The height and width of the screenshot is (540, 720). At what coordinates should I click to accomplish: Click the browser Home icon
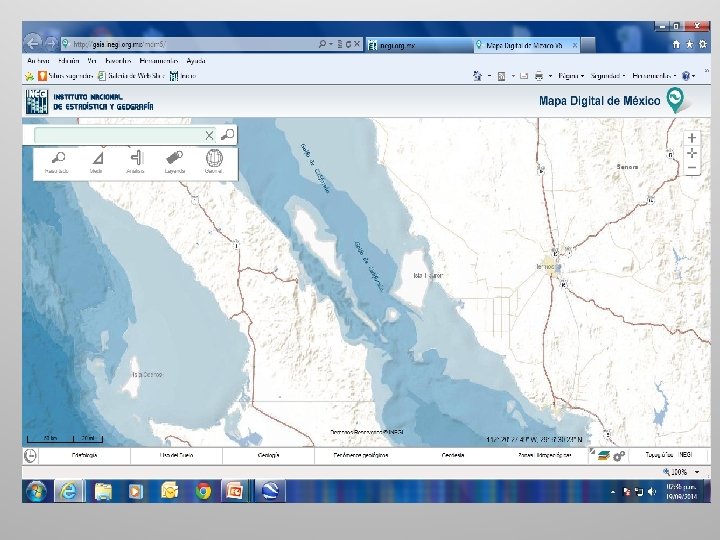(x=676, y=45)
